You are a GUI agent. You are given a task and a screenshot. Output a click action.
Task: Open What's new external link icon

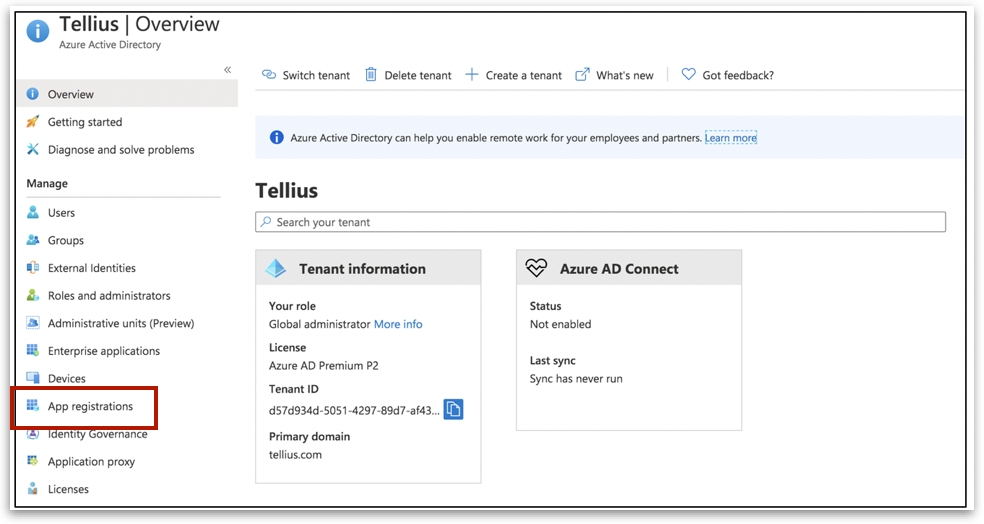tap(582, 75)
